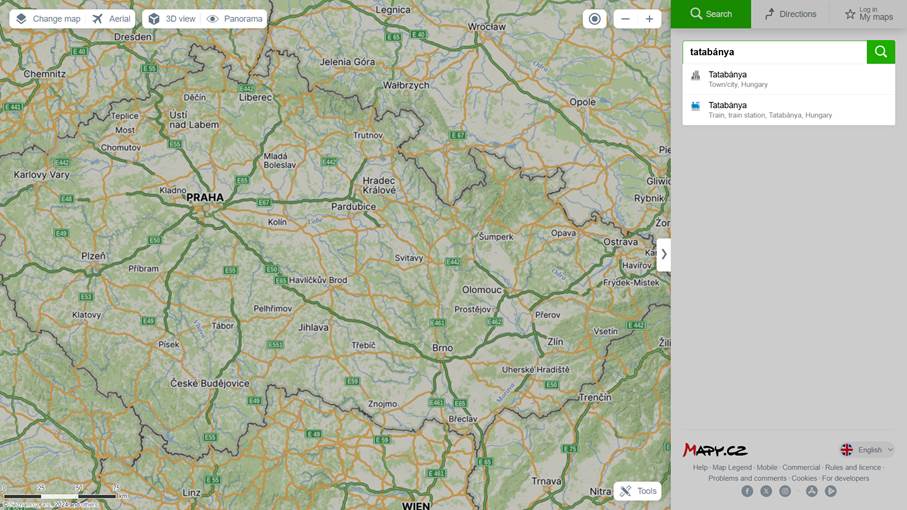Image resolution: width=907 pixels, height=510 pixels.
Task: Expand the English language dropdown
Action: 867,450
